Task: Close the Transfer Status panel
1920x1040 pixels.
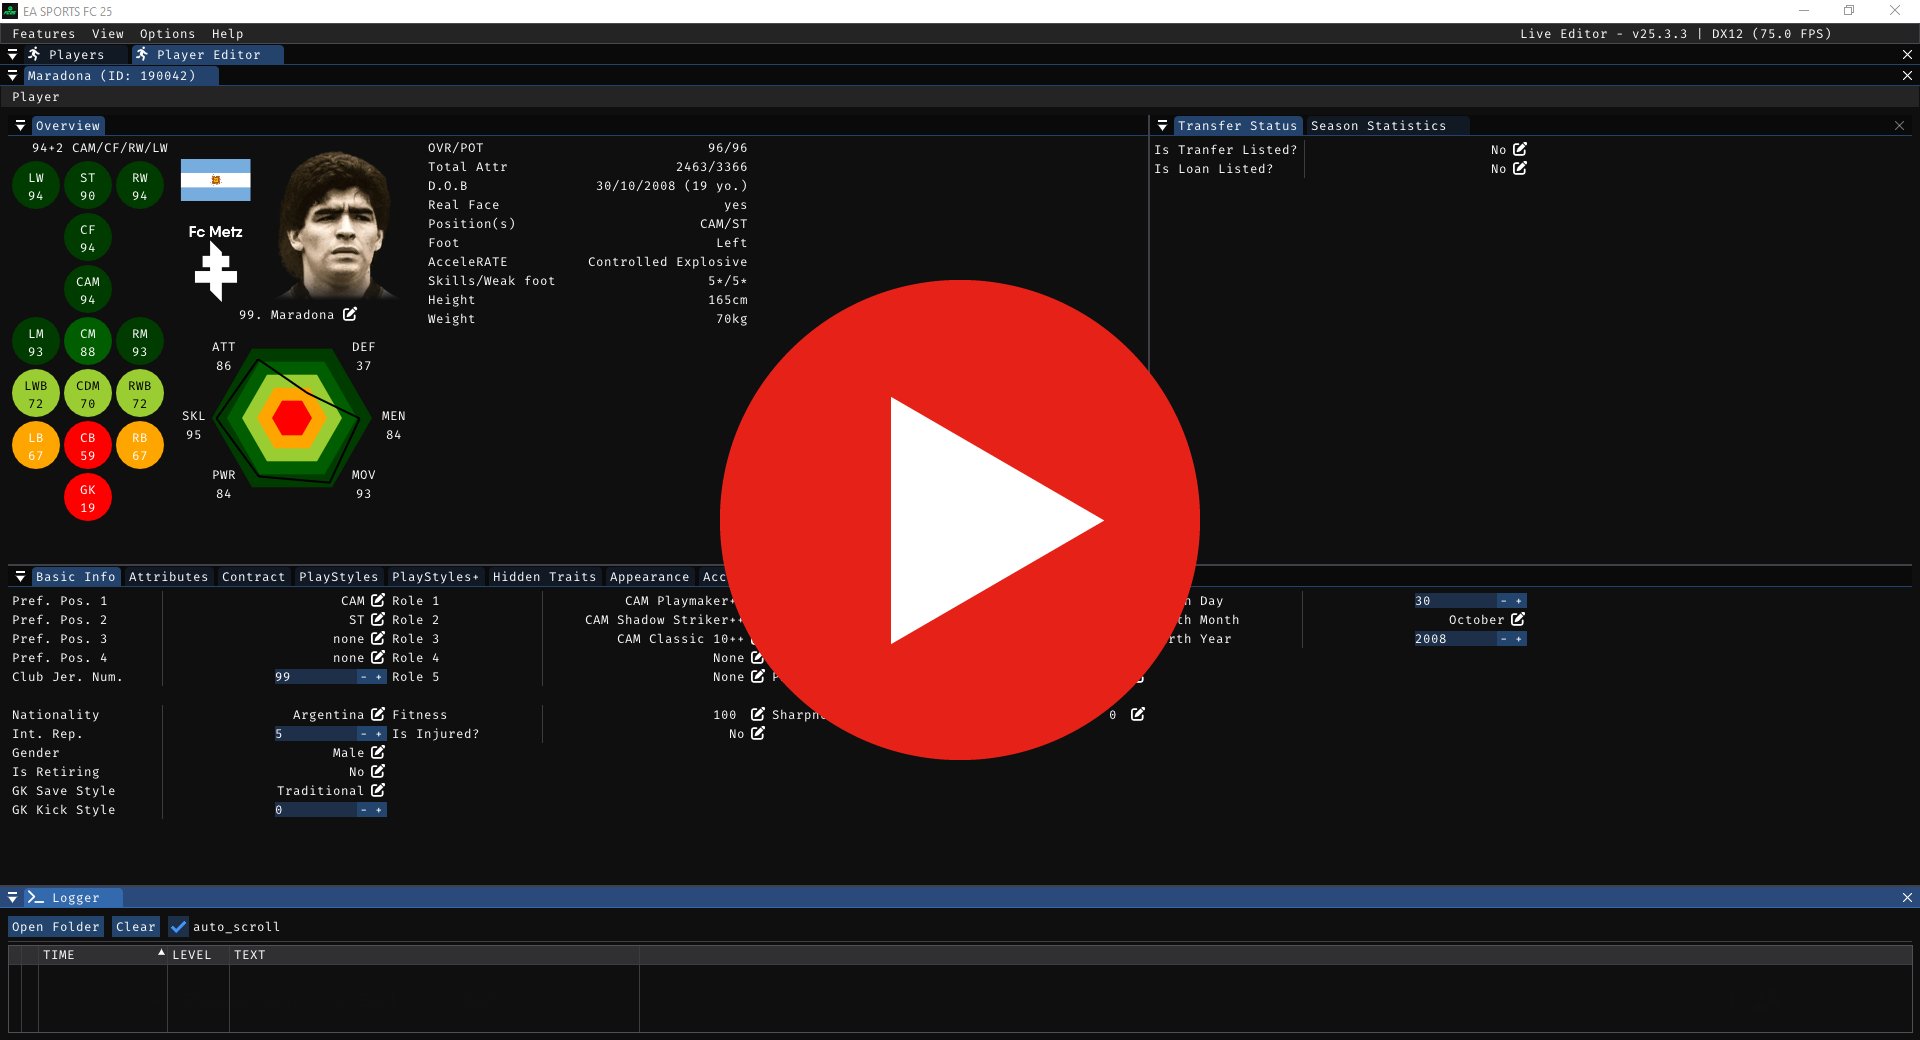Action: tap(1899, 125)
